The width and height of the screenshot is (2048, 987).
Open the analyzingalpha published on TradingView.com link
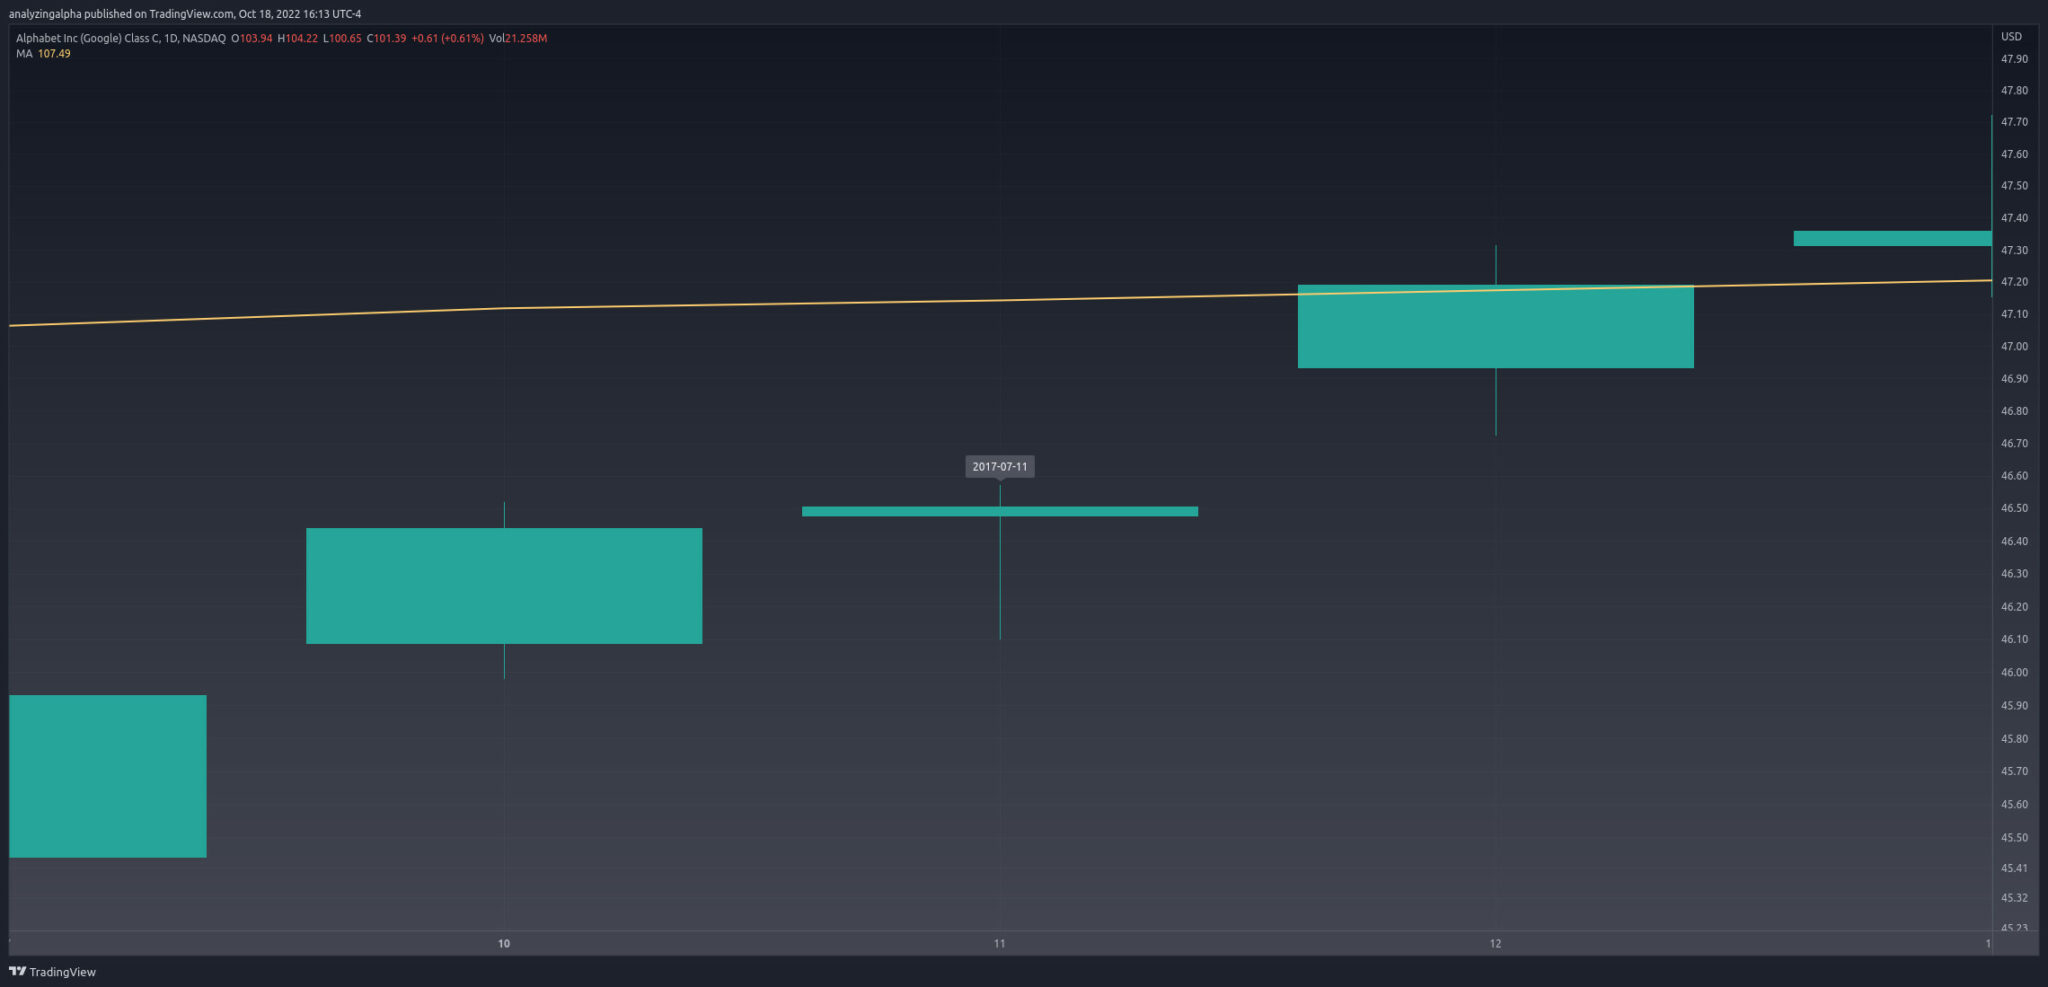[184, 14]
